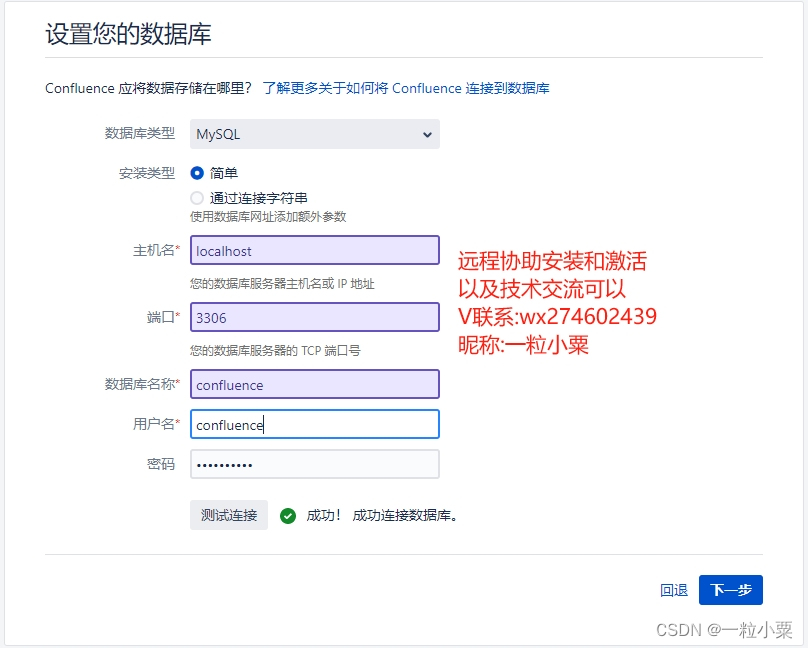Open the 了解更多关于如何将 Confluence 连接到数据库 link
The image size is (808, 648).
point(406,89)
